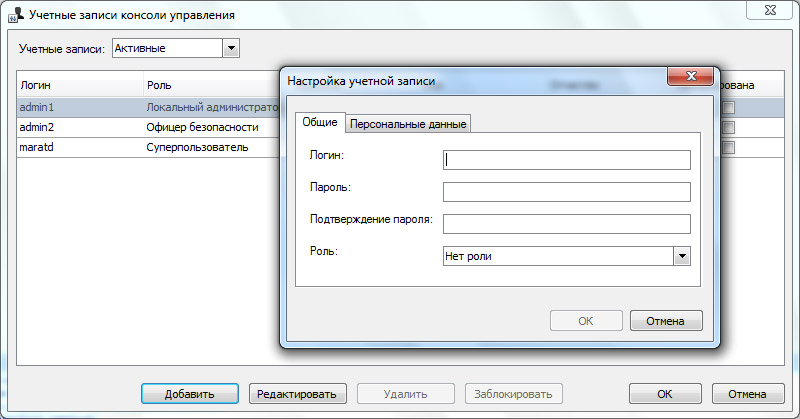Close the Настройка учетной записи dialog
The width and height of the screenshot is (800, 419).
pyautogui.click(x=691, y=76)
